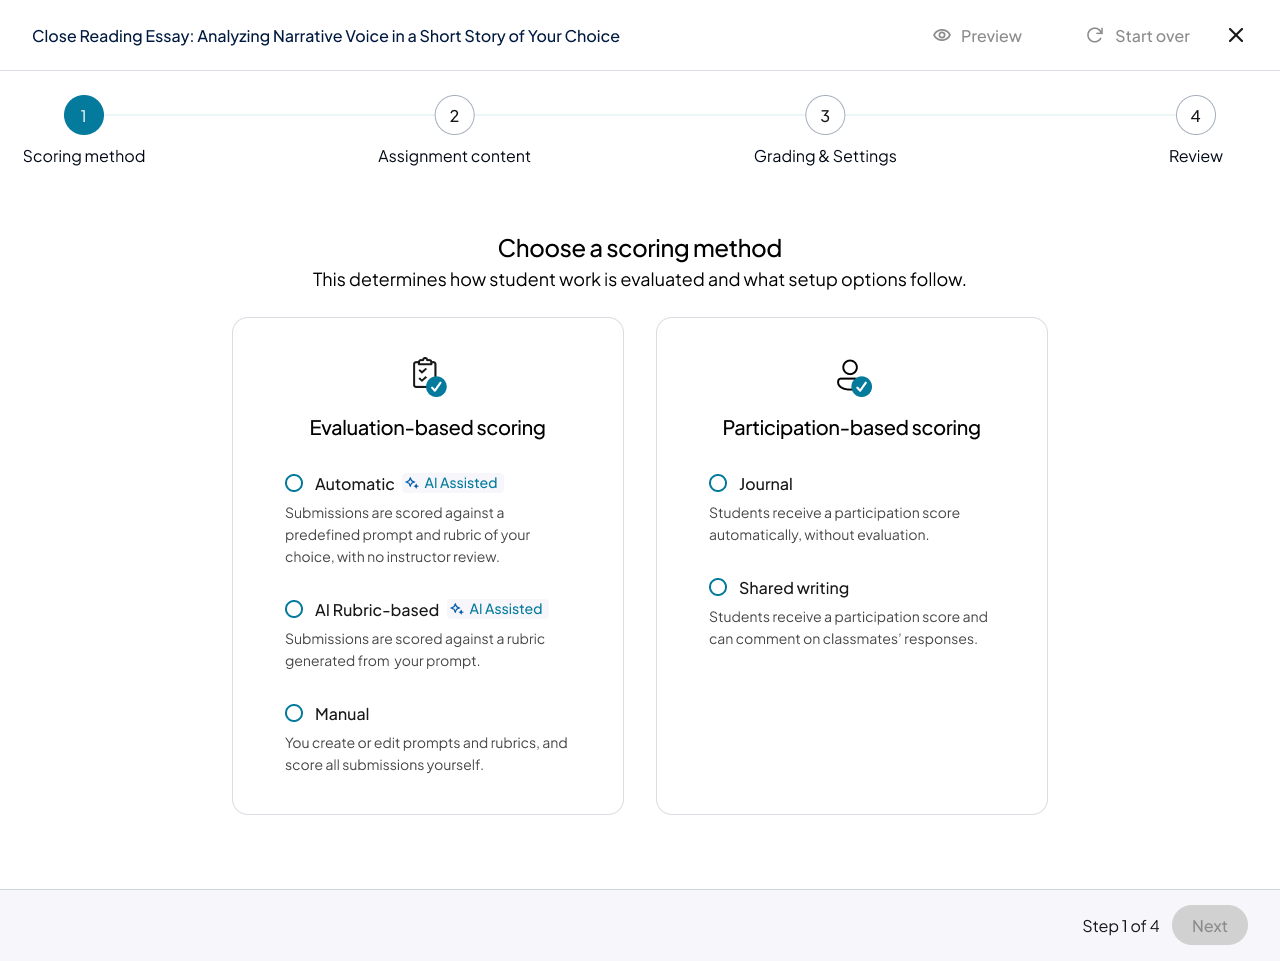Click the Review step label

pyautogui.click(x=1196, y=156)
